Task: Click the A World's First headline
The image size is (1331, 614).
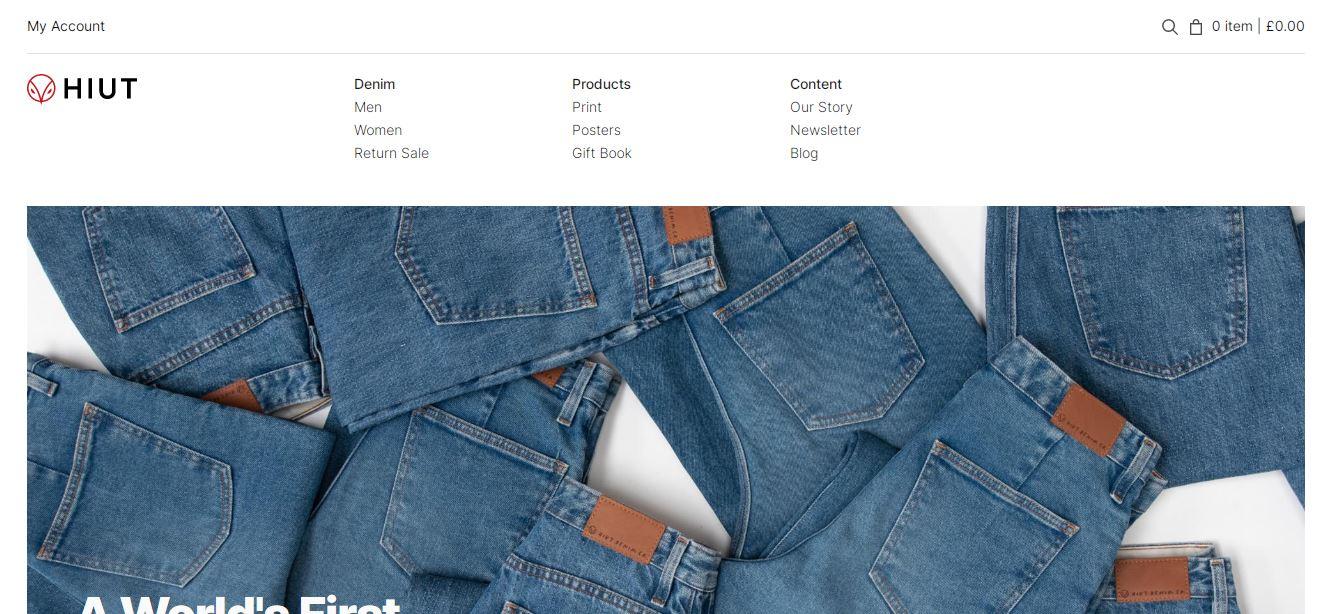Action: pos(240,604)
